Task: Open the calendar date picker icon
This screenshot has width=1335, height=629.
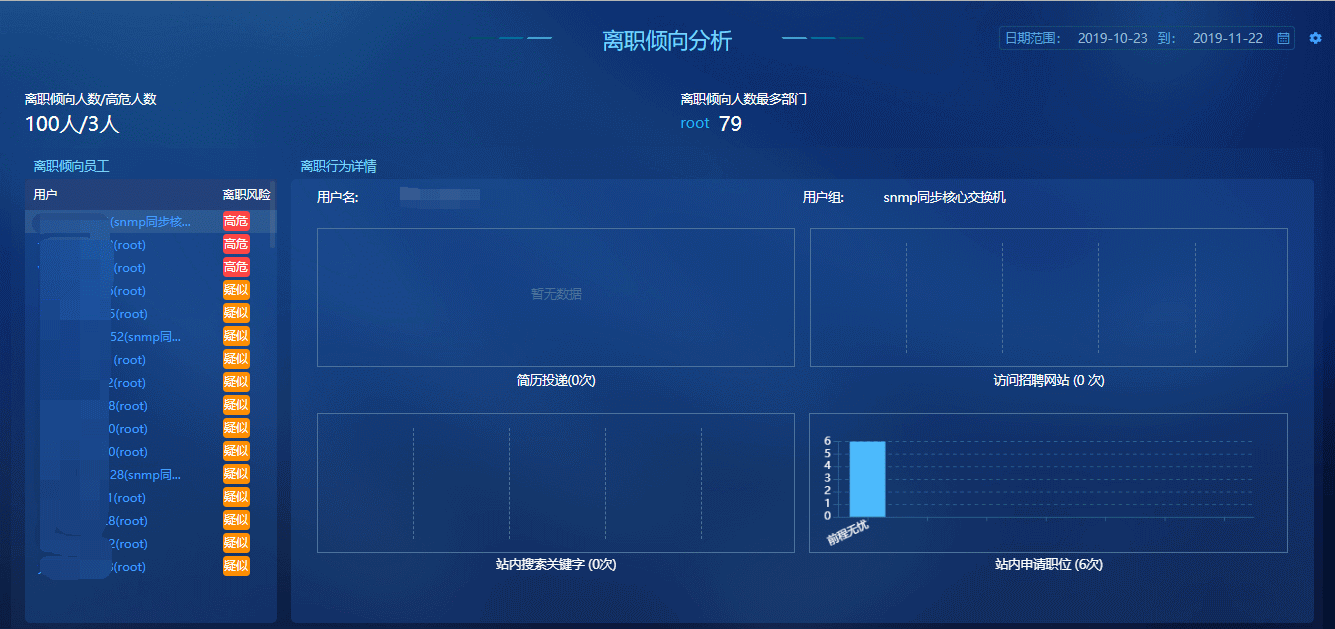Action: click(x=1284, y=39)
